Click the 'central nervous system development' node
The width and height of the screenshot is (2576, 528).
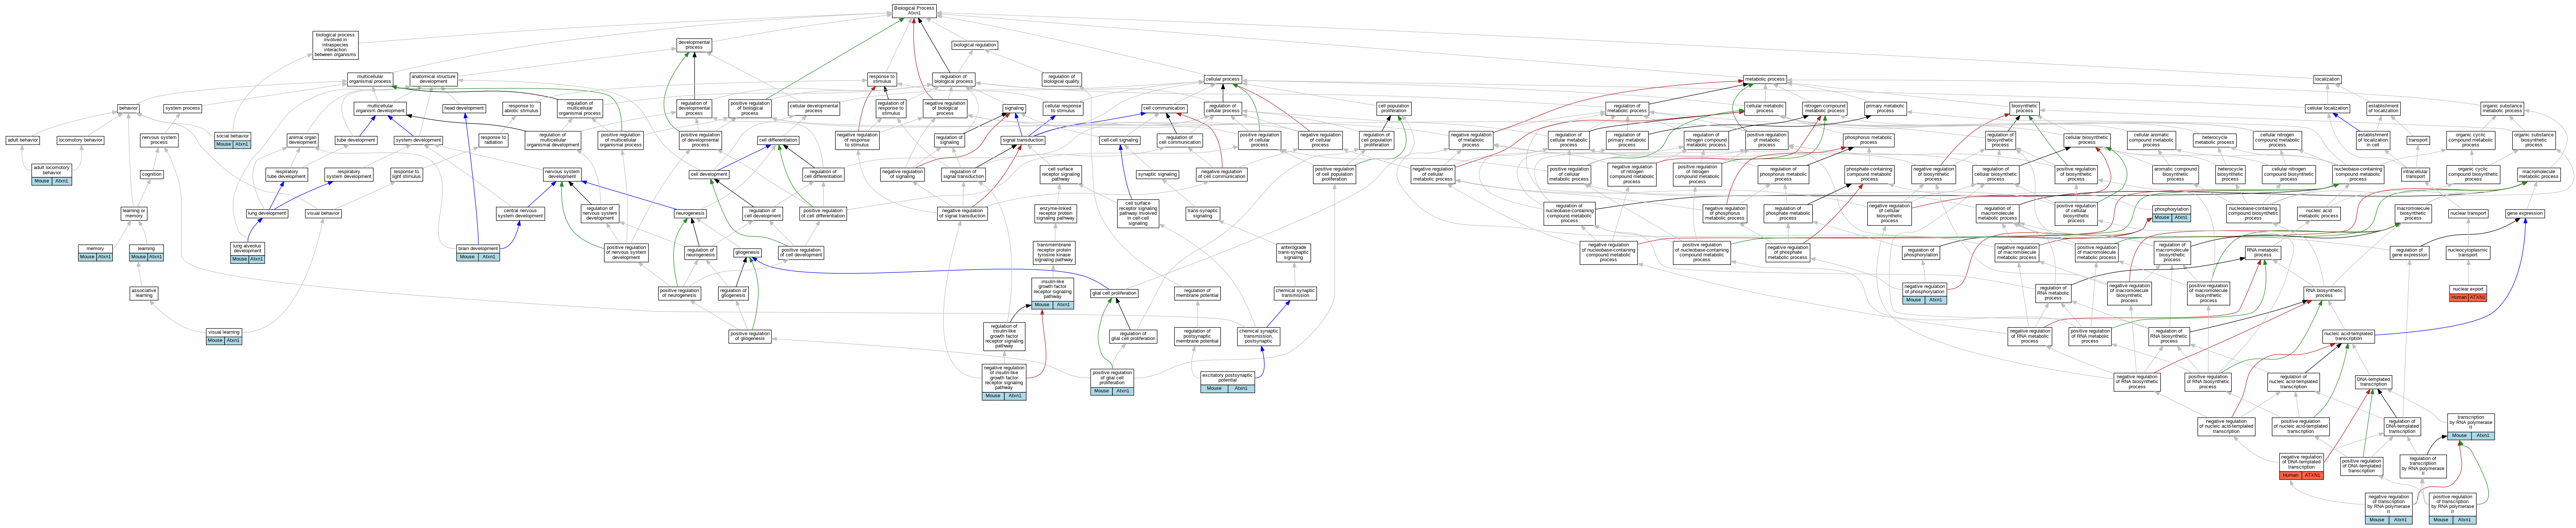pos(521,213)
